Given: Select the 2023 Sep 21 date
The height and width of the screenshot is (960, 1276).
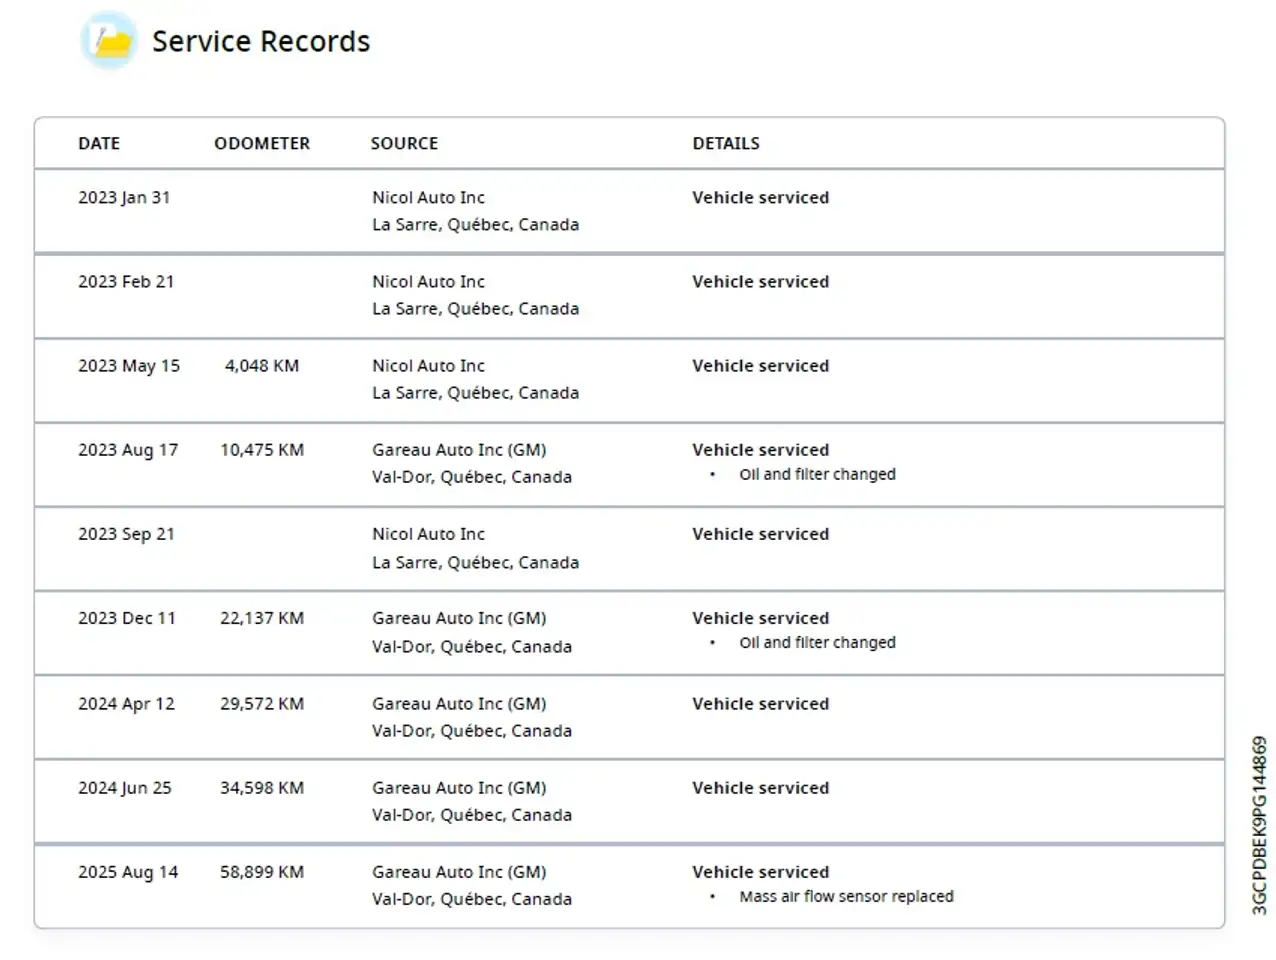Looking at the screenshot, I should 126,534.
